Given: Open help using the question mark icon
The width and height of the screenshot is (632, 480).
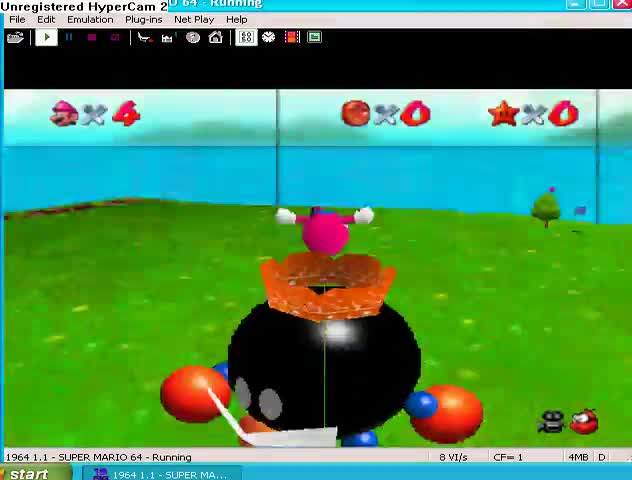Looking at the screenshot, I should (193, 37).
